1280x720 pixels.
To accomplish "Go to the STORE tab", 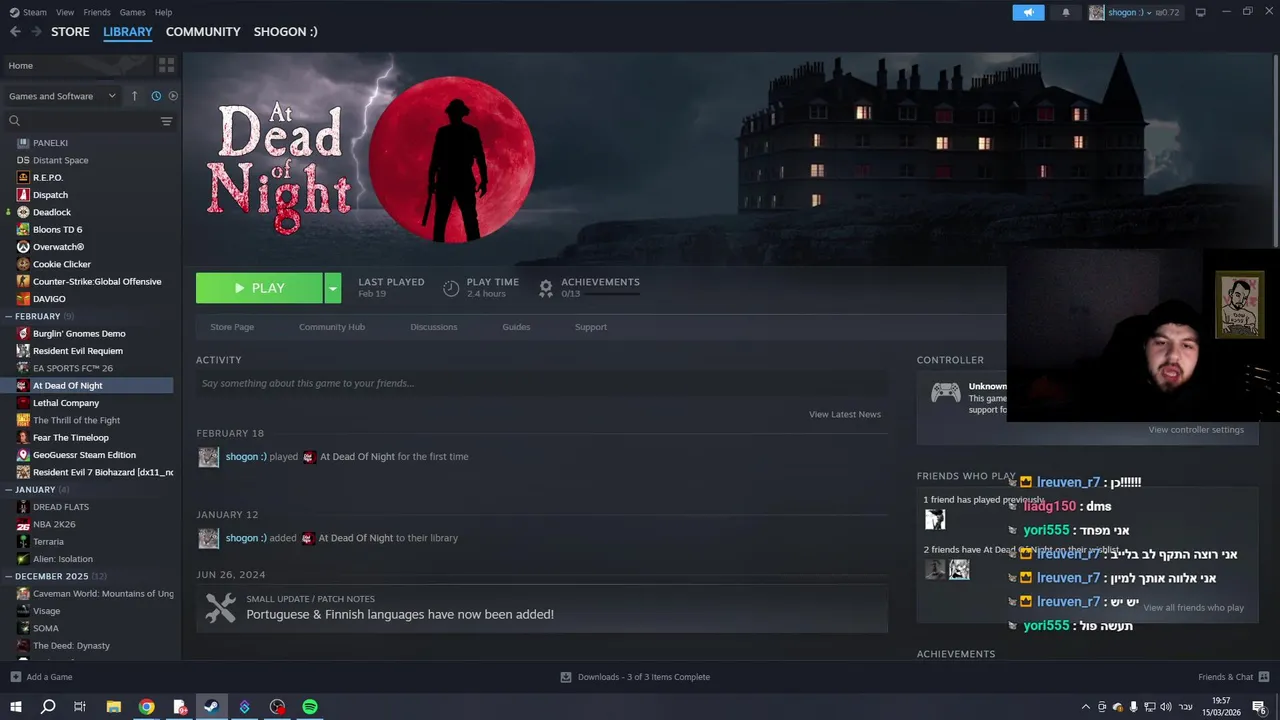I will click(x=70, y=32).
